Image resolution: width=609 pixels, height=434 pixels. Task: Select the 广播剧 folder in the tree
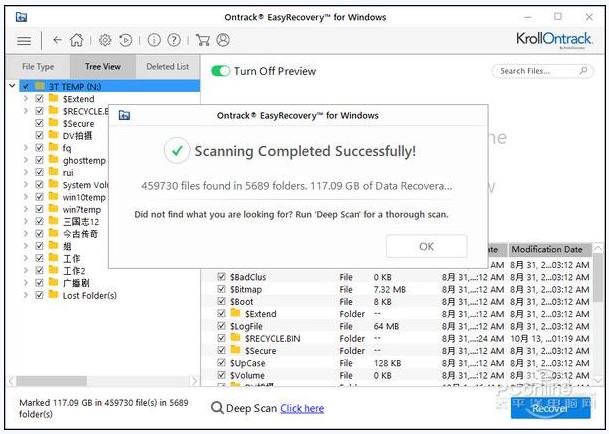tap(76, 283)
